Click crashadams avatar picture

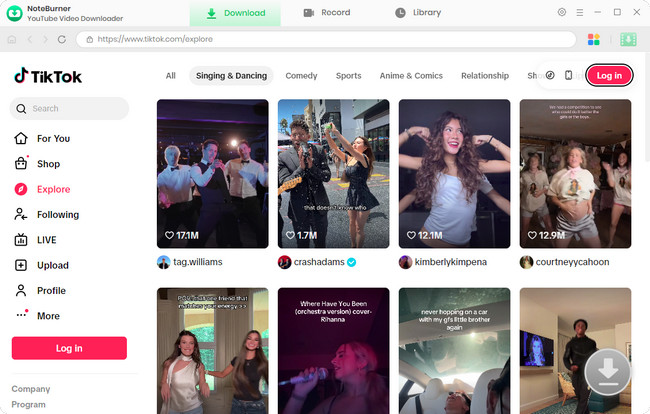(285, 262)
